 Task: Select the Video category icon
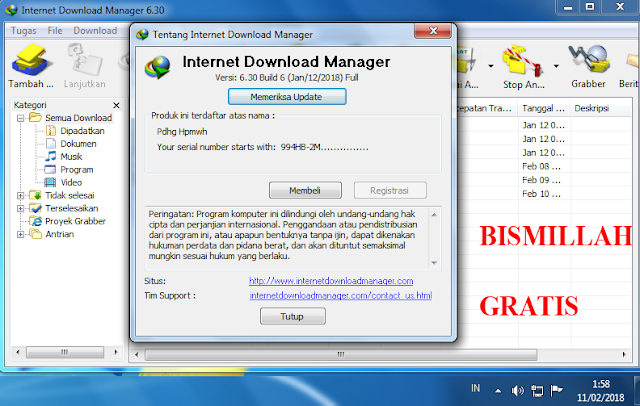point(51,182)
